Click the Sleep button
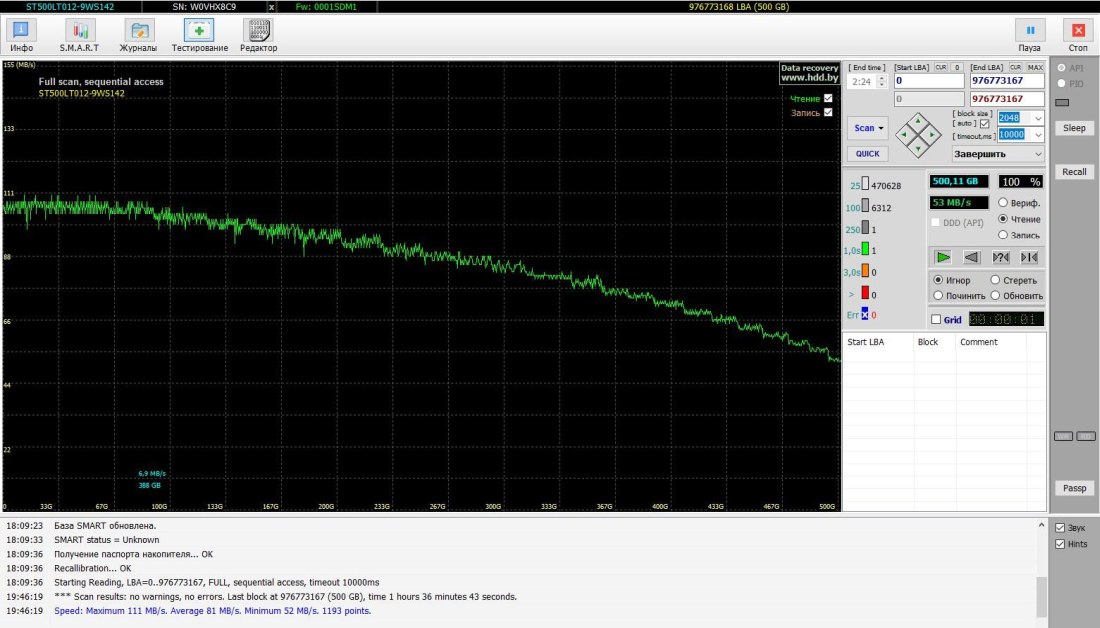The height and width of the screenshot is (628, 1100). pos(1074,128)
